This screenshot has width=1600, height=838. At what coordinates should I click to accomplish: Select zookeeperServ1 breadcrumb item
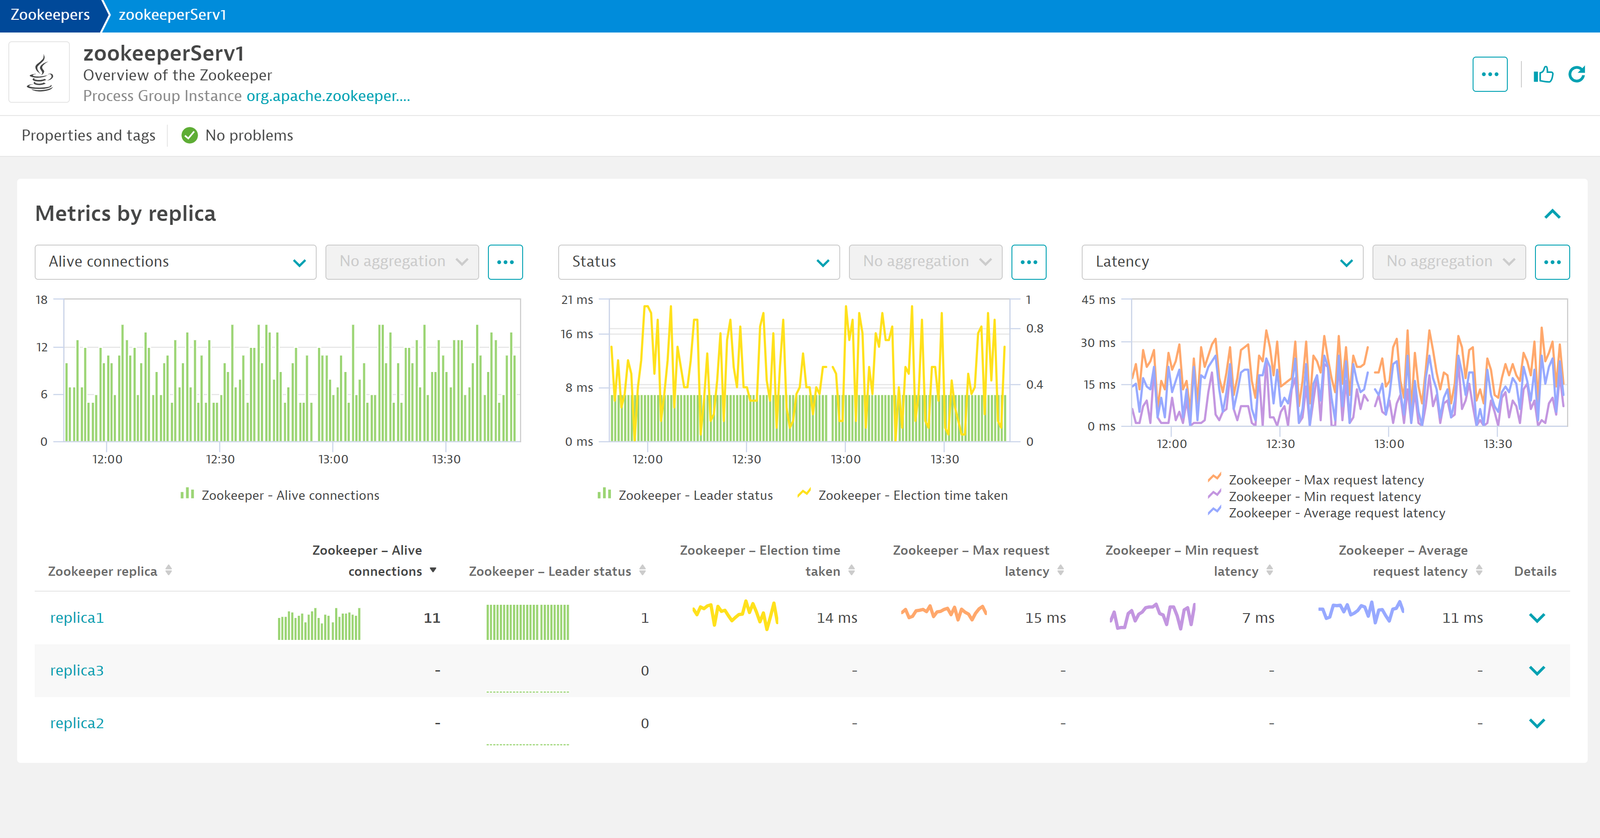[172, 15]
